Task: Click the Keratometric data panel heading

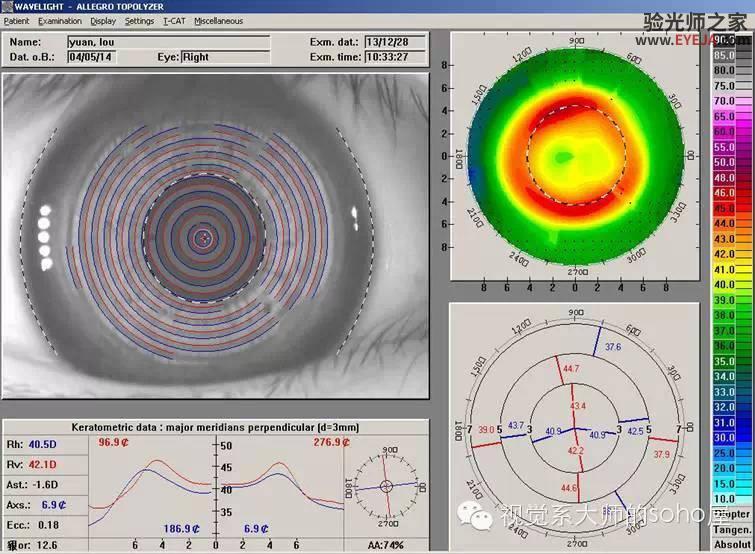Action: (215, 427)
